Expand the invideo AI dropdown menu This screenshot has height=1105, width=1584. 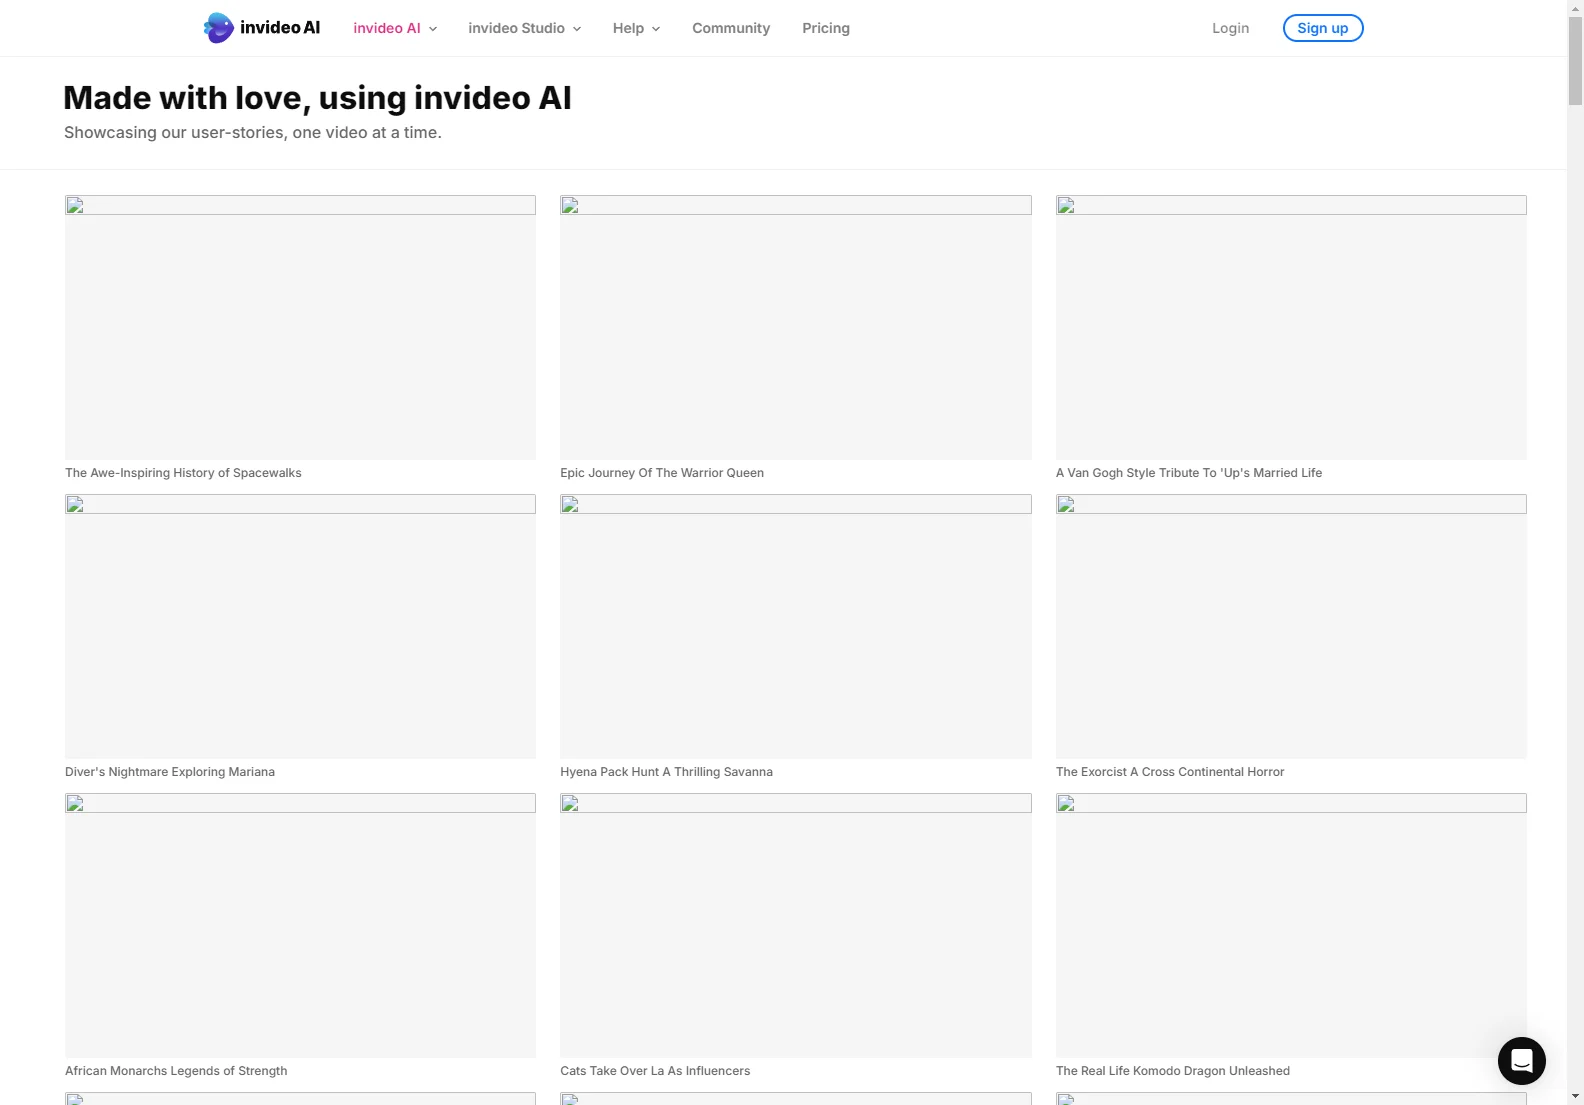click(x=395, y=28)
